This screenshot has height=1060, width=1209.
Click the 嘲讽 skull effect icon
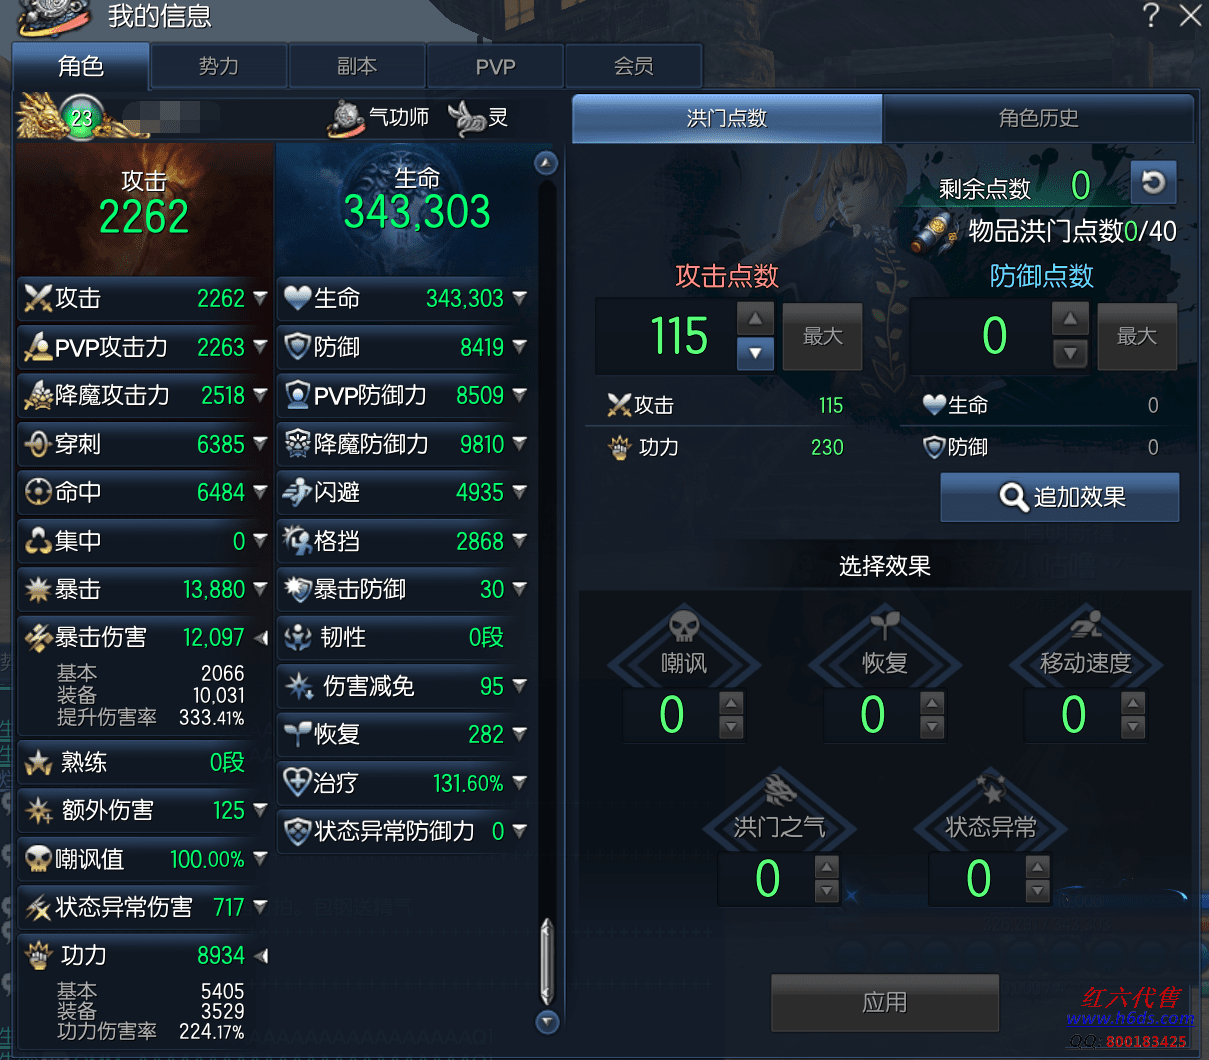tap(684, 626)
